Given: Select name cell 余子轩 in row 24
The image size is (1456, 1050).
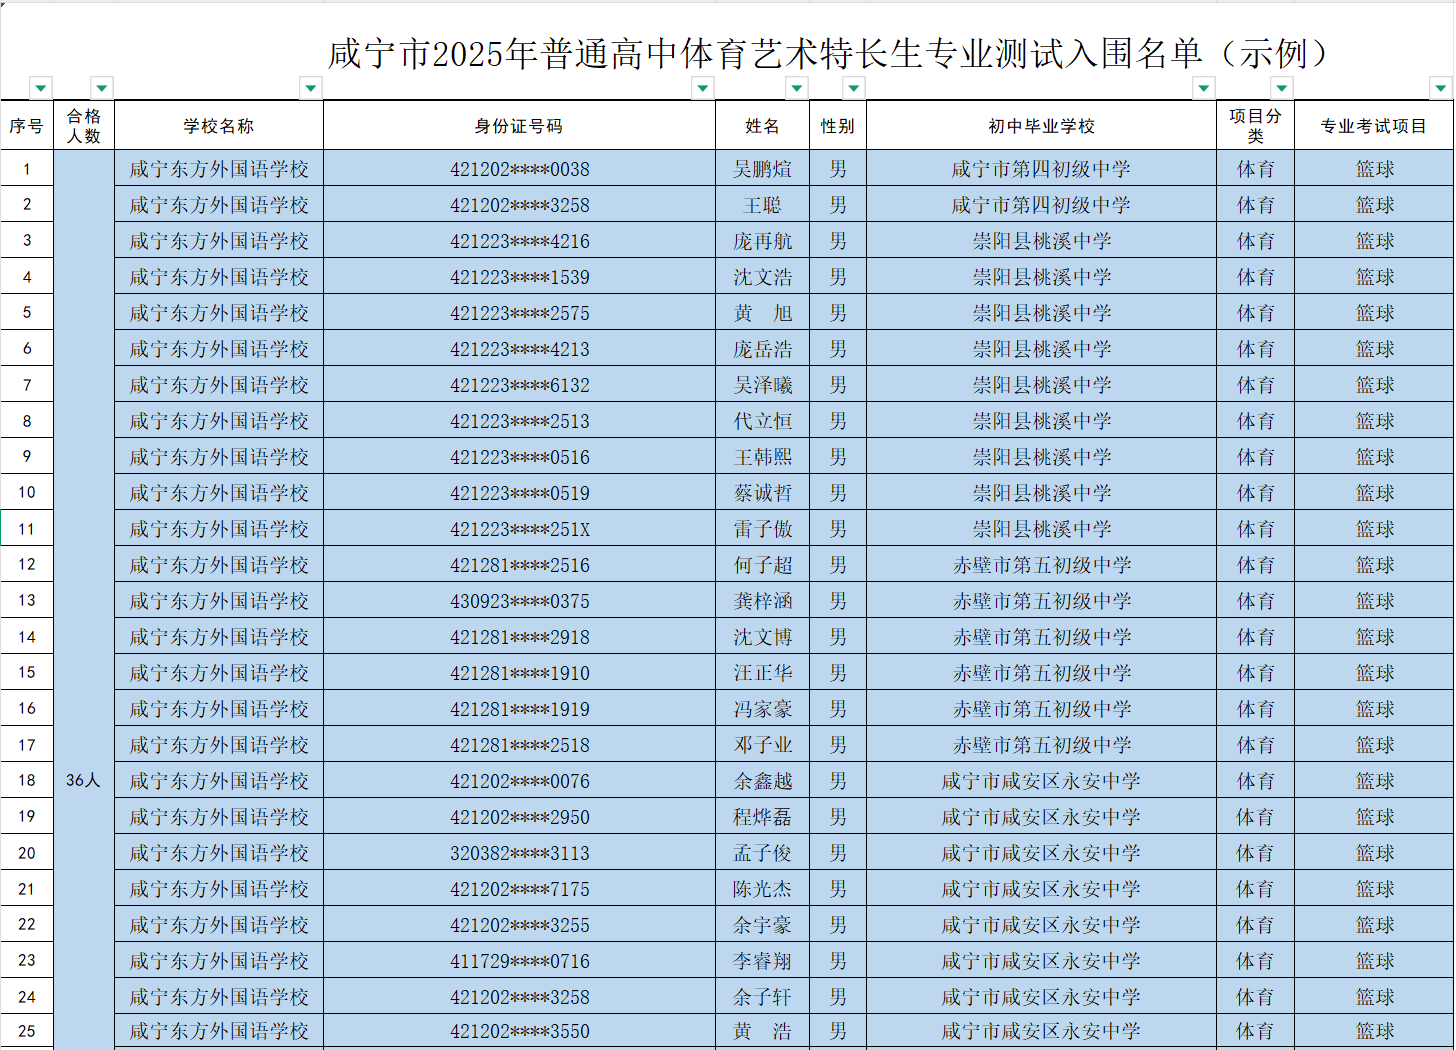Looking at the screenshot, I should click(x=762, y=997).
